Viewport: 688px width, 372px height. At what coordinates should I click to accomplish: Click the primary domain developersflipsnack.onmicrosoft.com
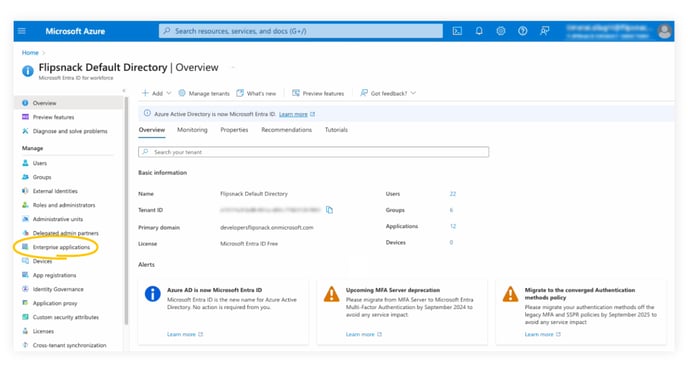[x=267, y=227]
